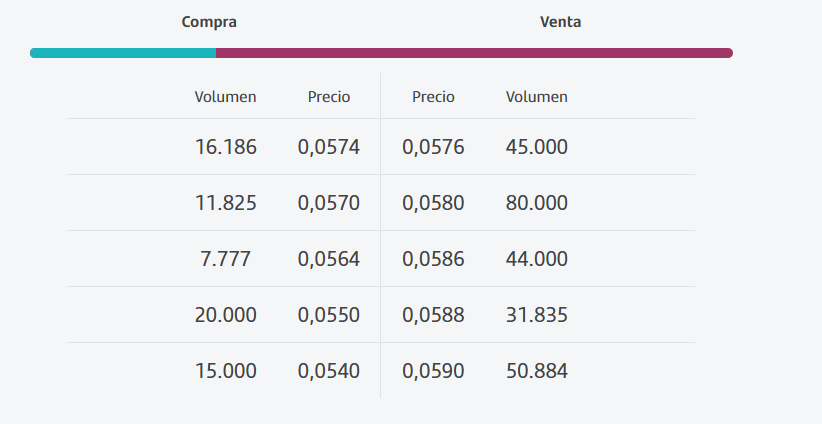Select the Venta label
822x424 pixels.
[560, 22]
